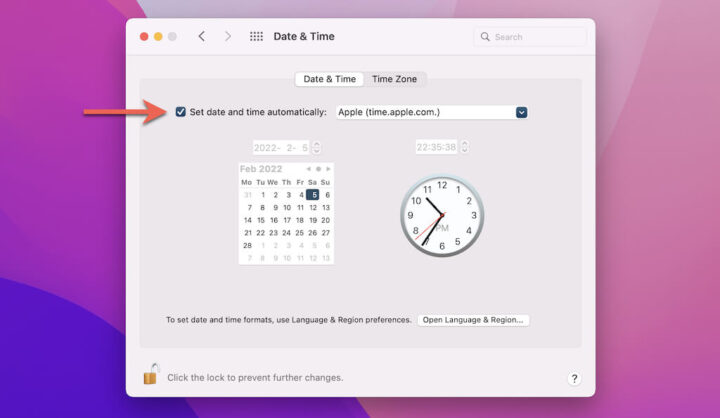Switch to the Time Zone tab
720x418 pixels.
[394, 79]
